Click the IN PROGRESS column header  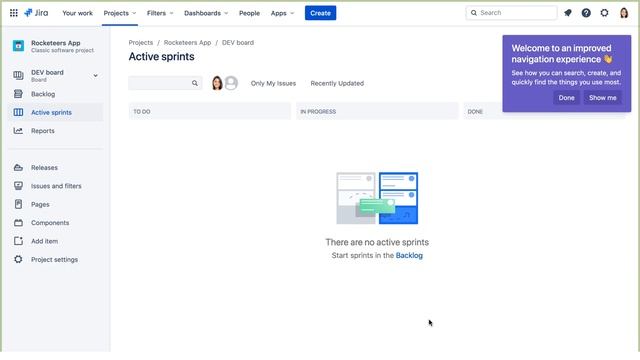click(377, 111)
